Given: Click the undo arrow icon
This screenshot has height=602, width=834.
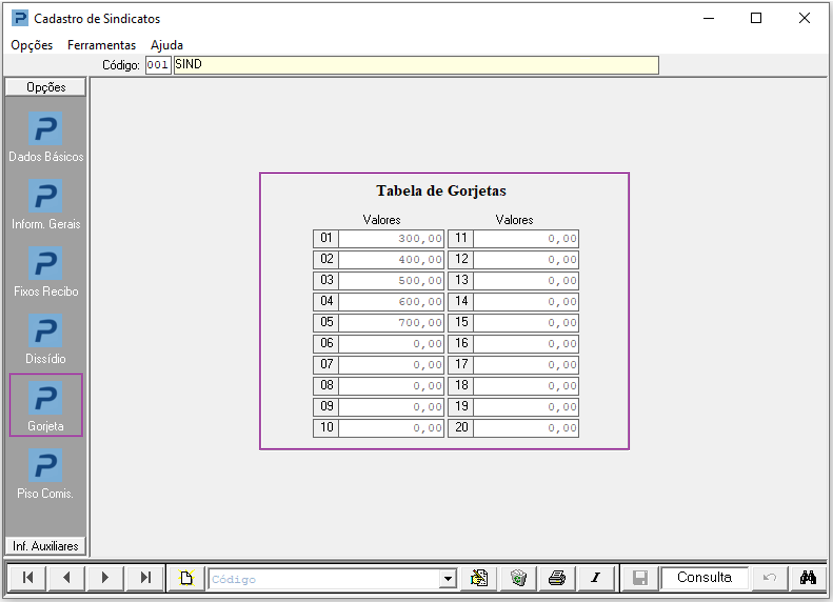Looking at the screenshot, I should point(770,578).
